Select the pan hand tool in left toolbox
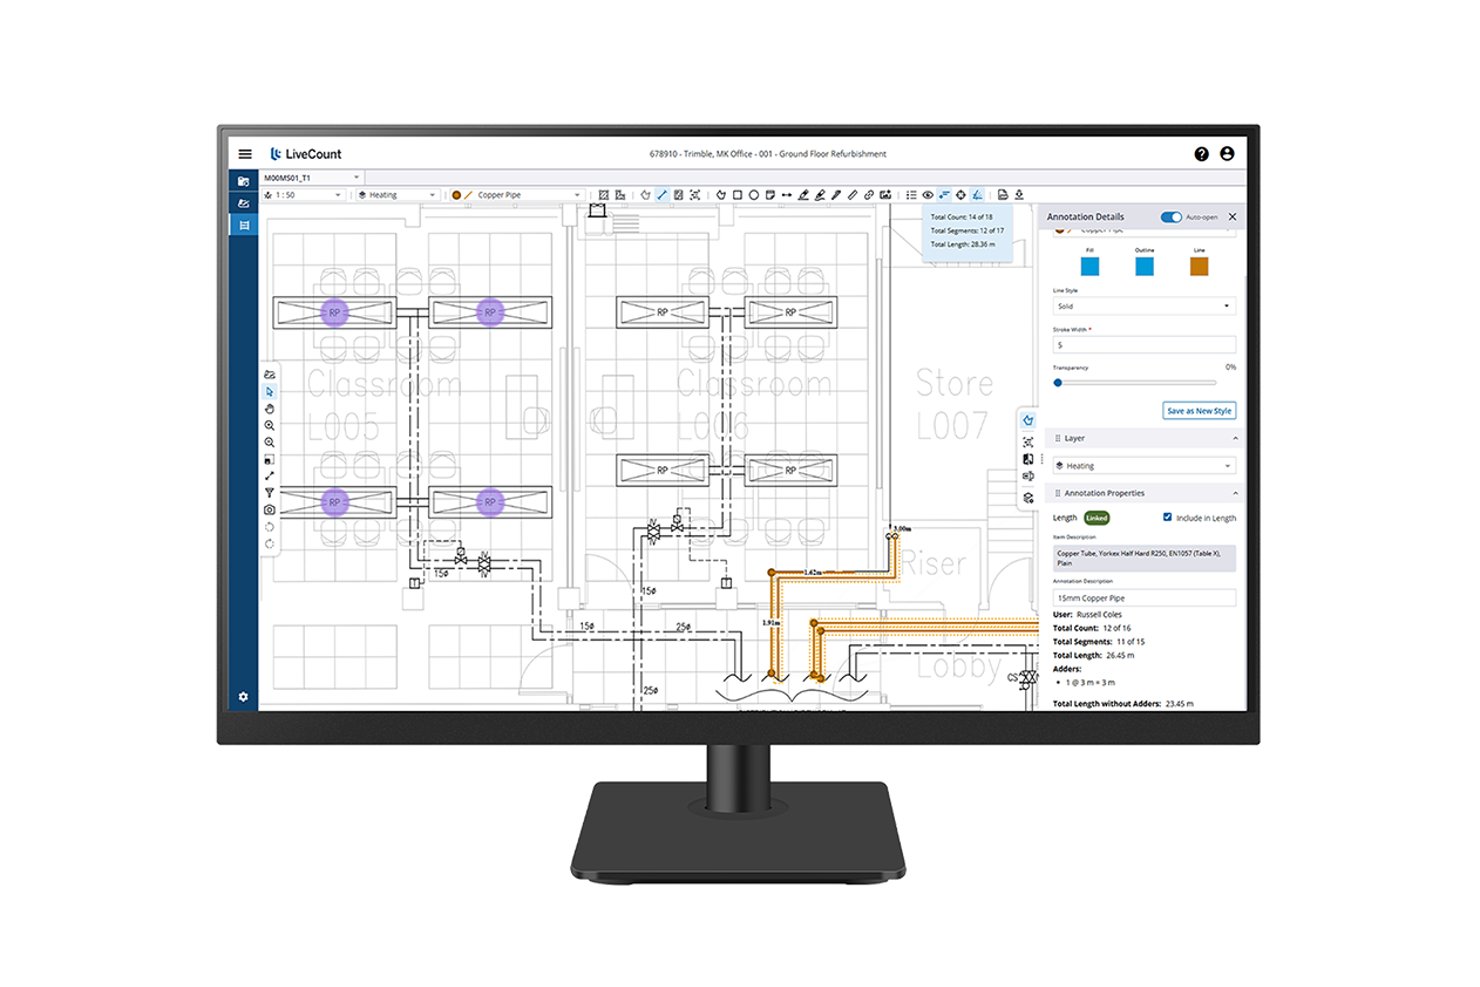 269,409
